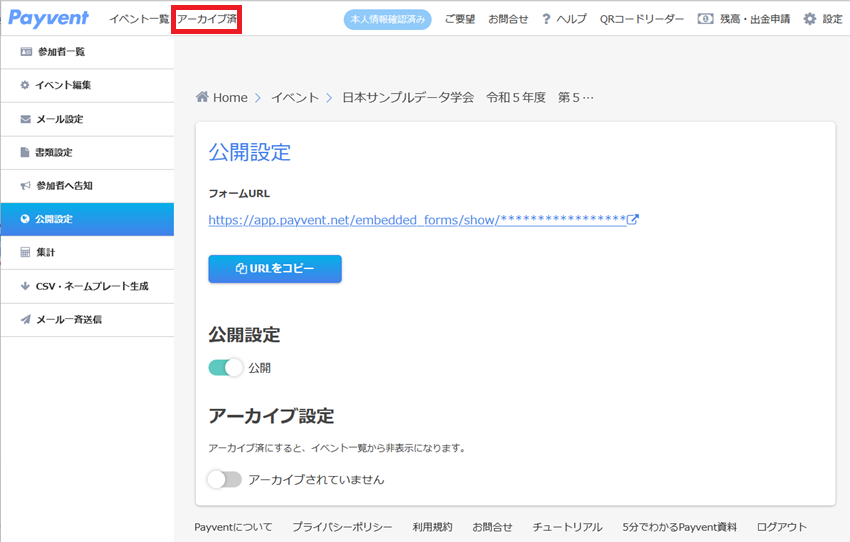This screenshot has height=542, width=850.
Task: Open form URL via external link icon
Action: [633, 220]
